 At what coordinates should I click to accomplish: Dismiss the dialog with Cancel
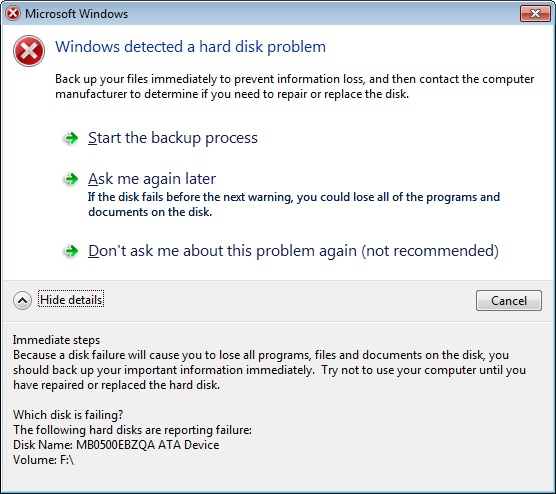(509, 301)
